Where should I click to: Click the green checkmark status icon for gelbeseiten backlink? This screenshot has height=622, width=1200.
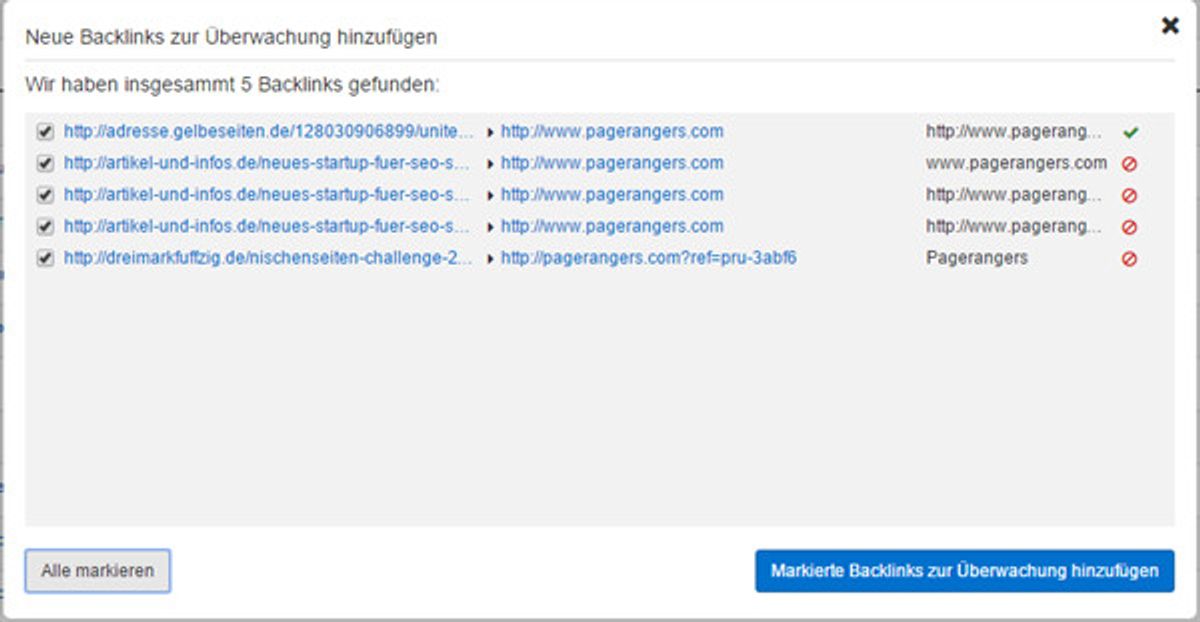(1130, 132)
